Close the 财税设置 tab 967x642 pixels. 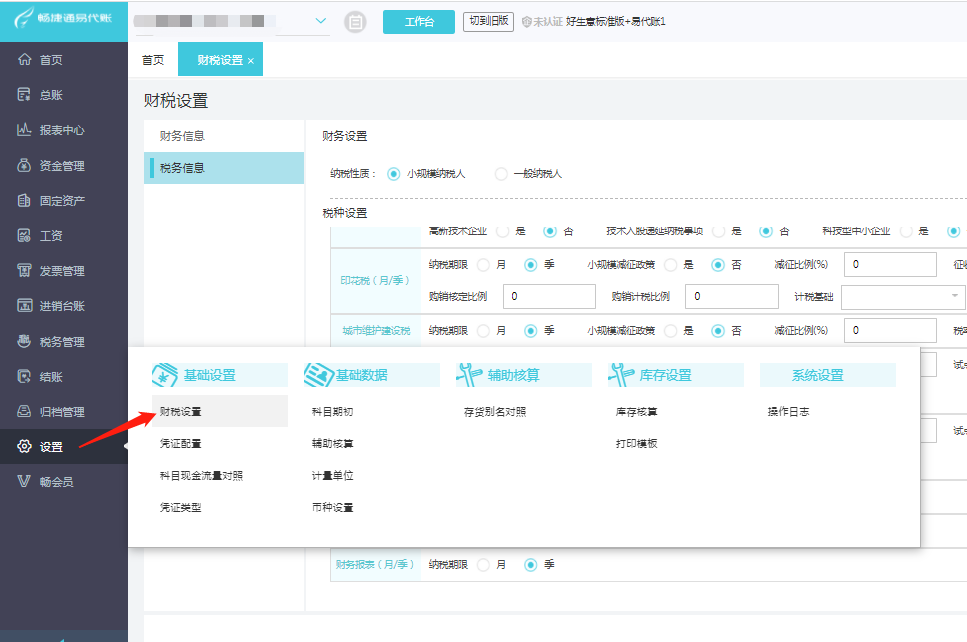click(x=250, y=60)
